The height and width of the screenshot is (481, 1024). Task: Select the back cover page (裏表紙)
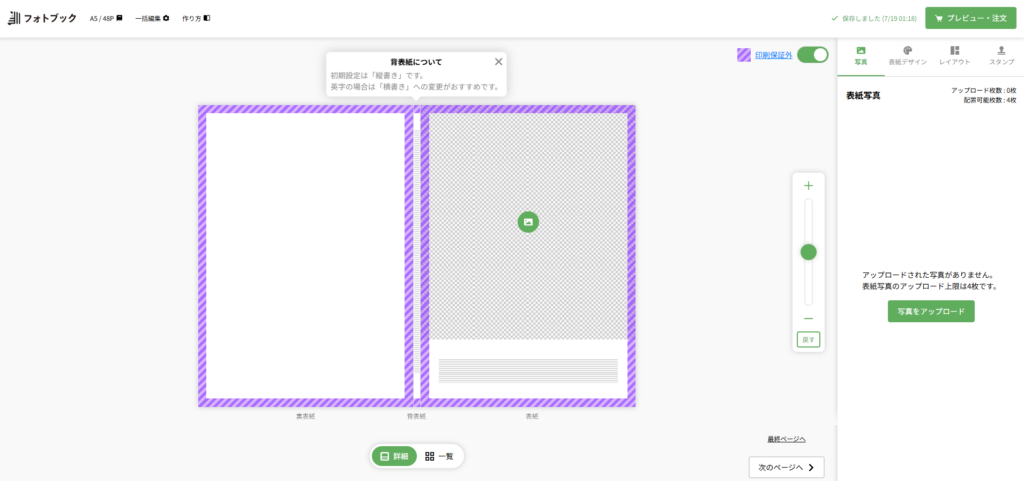point(305,256)
